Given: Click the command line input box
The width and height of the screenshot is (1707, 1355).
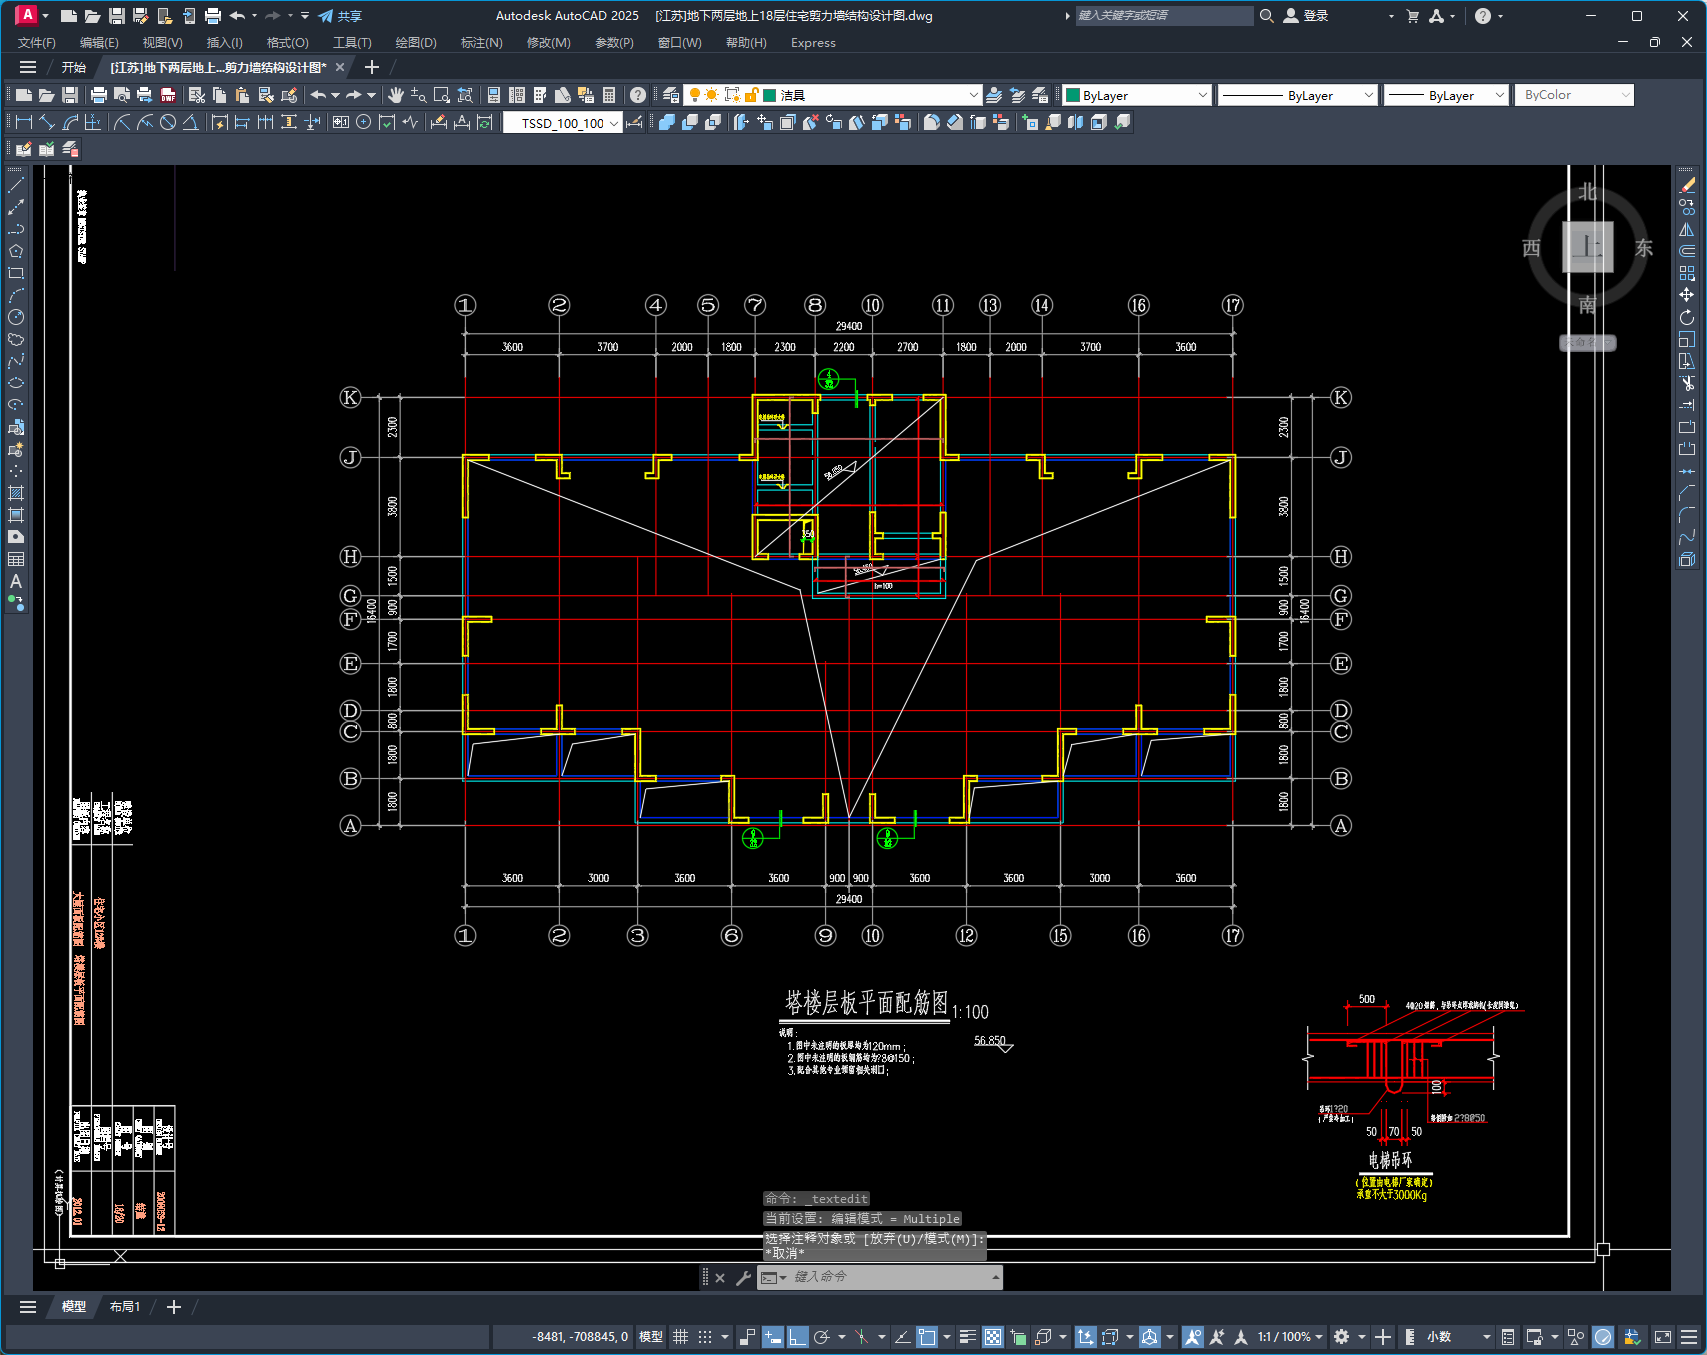Looking at the screenshot, I should coord(880,1277).
